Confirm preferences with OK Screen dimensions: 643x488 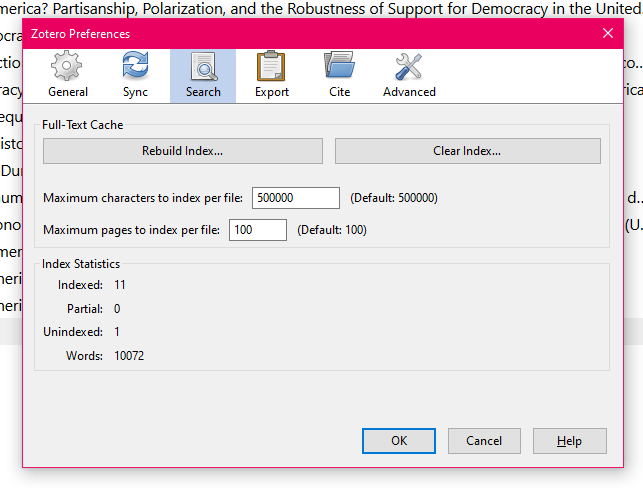coord(399,441)
